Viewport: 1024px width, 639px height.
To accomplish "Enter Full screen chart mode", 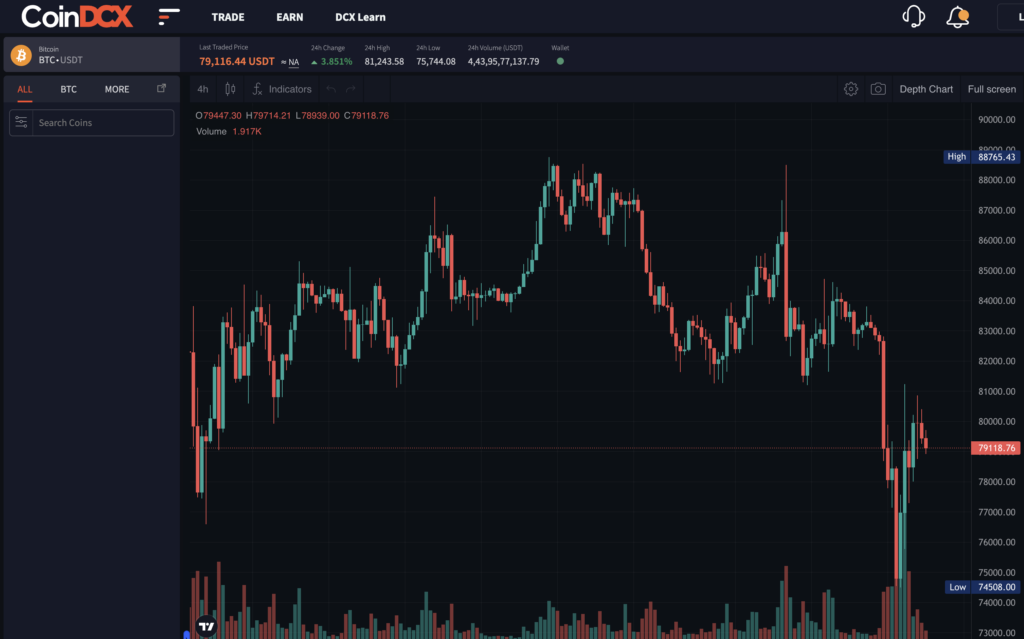I will (991, 89).
